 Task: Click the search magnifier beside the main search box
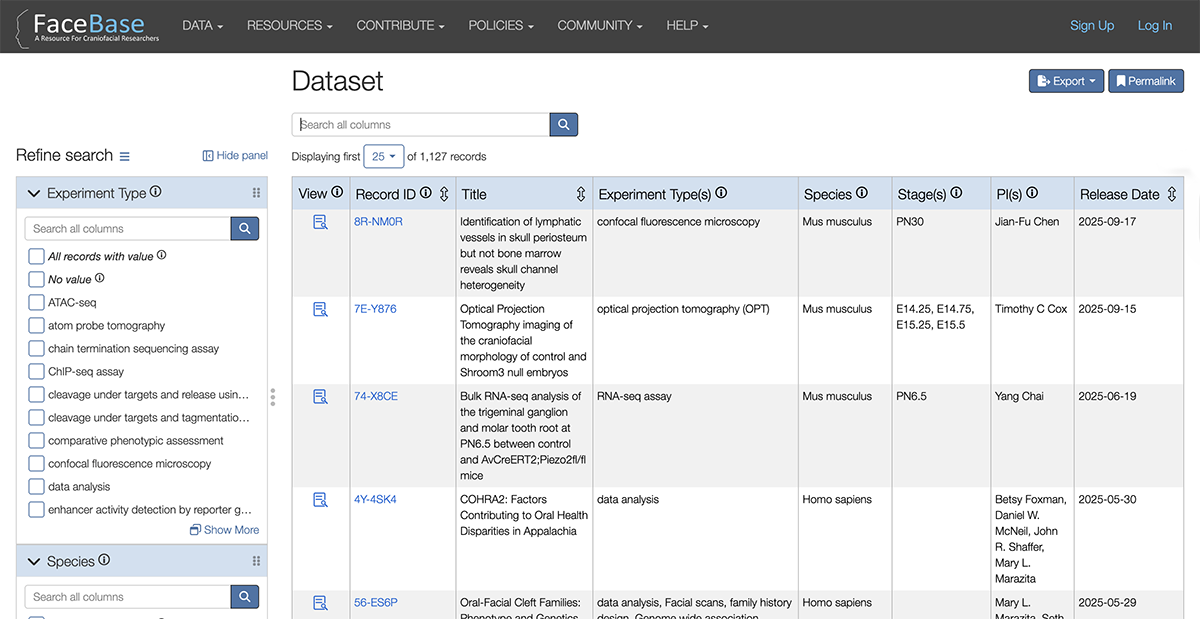click(563, 124)
